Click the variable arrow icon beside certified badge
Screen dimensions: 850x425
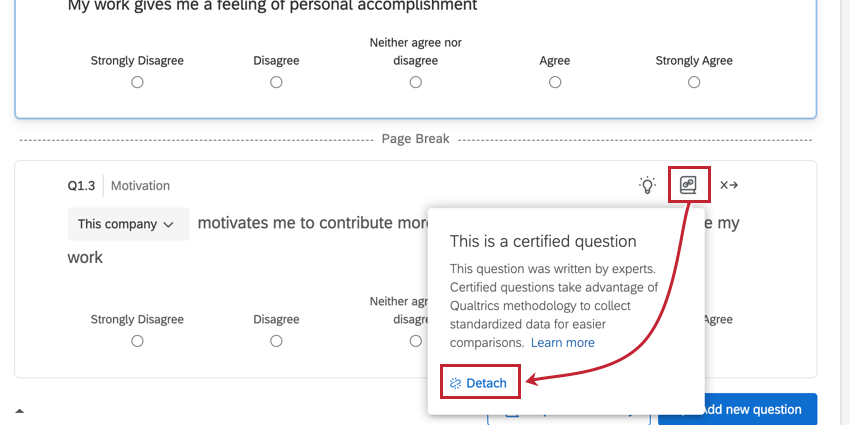pos(728,185)
